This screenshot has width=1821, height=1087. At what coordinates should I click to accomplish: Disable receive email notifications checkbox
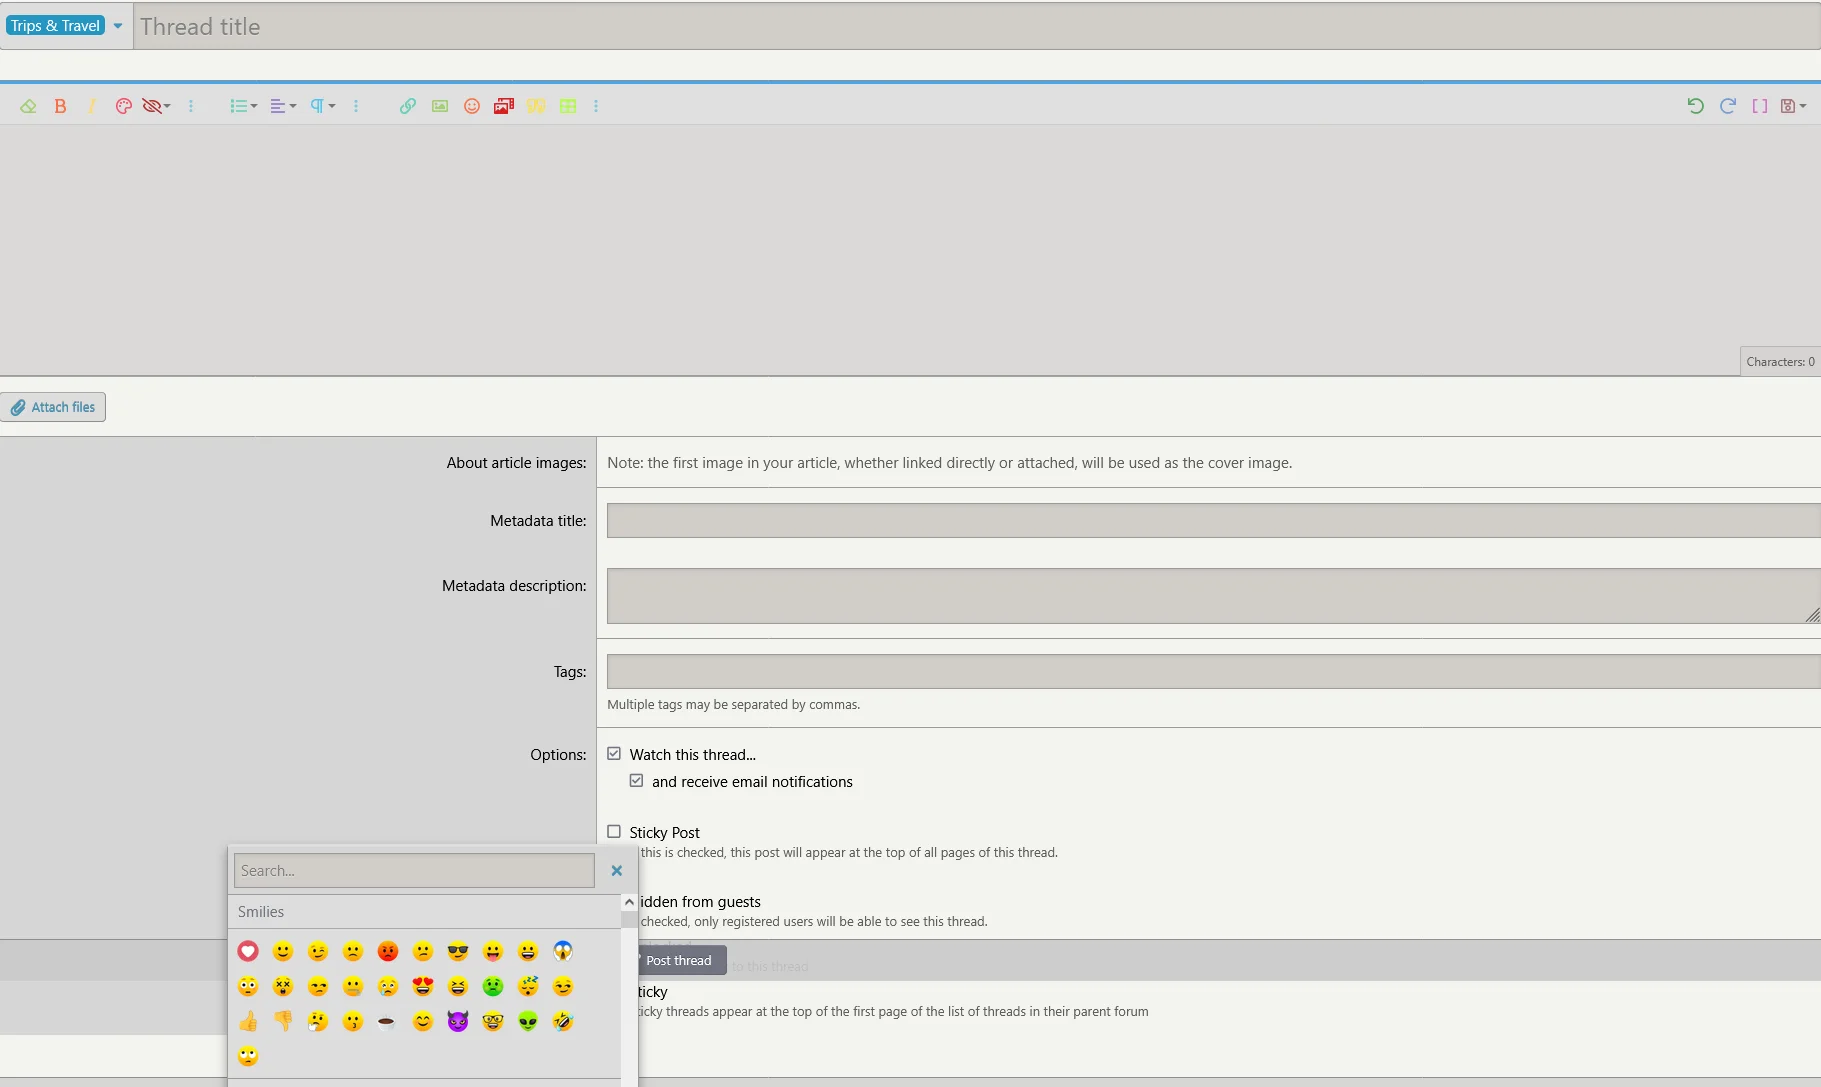636,781
